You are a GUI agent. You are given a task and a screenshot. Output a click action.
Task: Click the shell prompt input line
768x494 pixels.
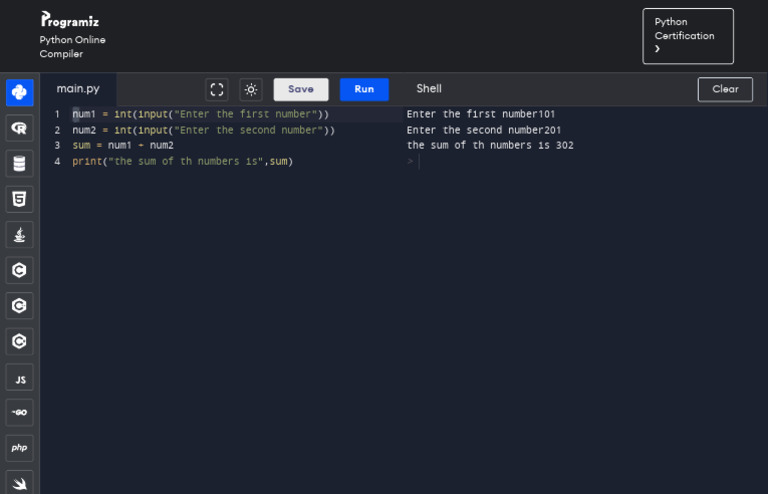point(583,162)
